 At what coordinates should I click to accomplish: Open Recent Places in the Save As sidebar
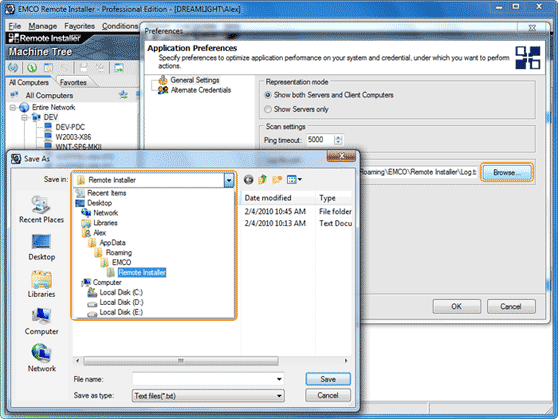tap(41, 210)
